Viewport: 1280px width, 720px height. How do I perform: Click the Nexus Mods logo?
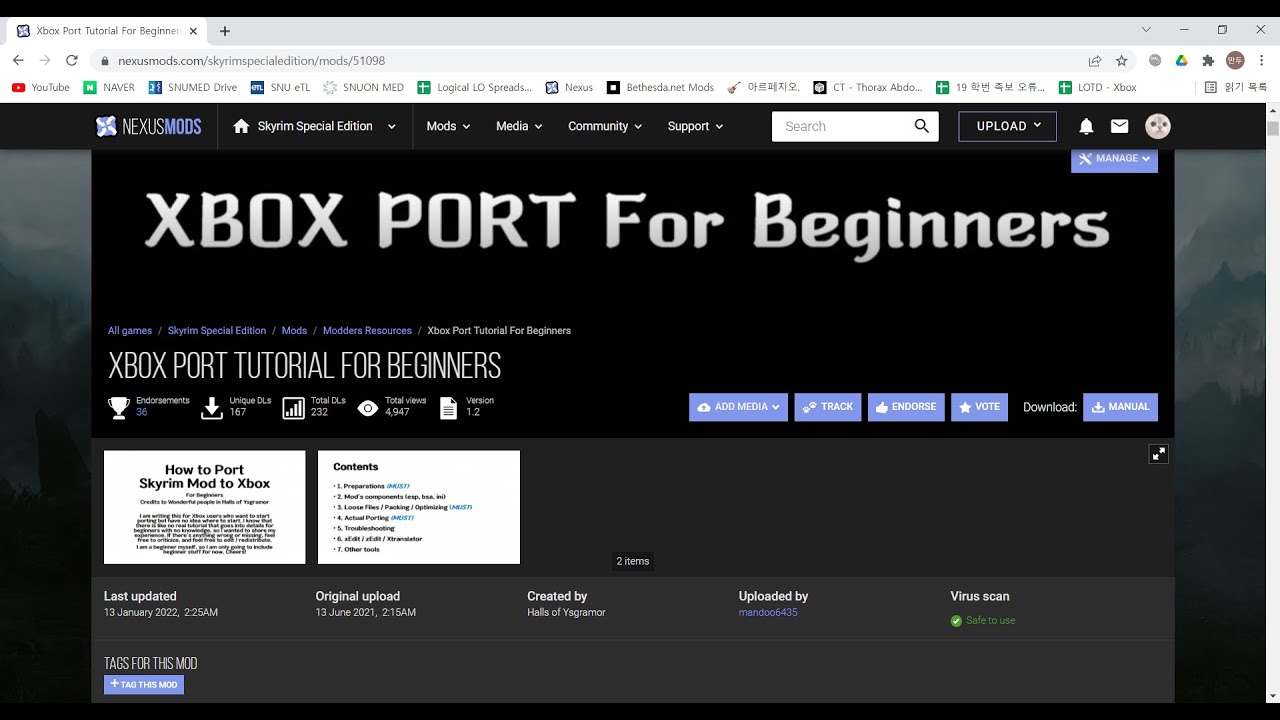point(148,126)
